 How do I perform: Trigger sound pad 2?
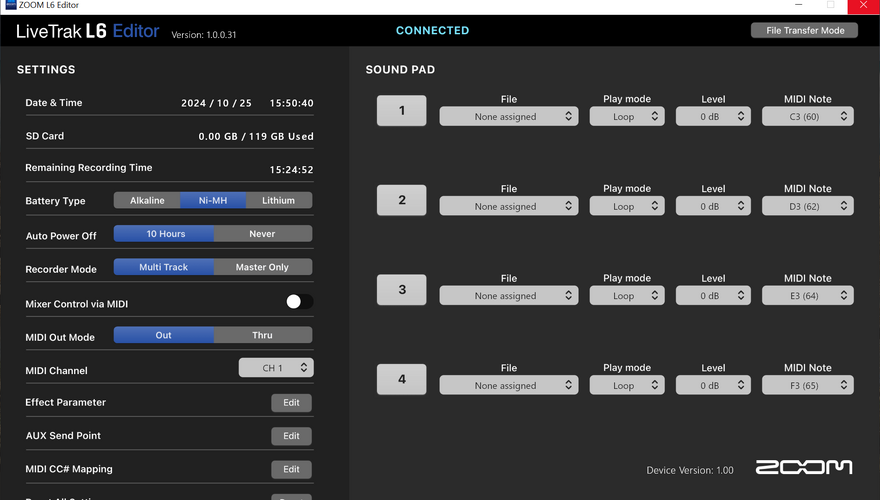pos(401,200)
